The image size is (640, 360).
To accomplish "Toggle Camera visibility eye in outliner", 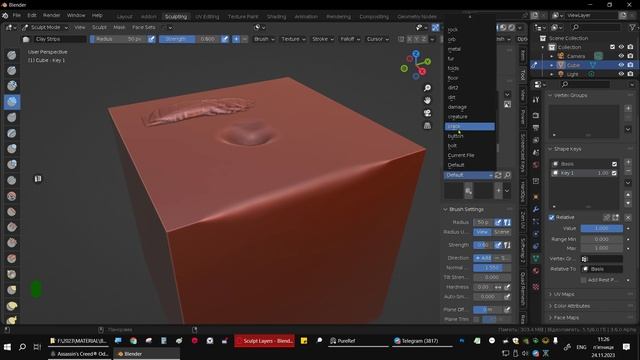I will [x=621, y=56].
